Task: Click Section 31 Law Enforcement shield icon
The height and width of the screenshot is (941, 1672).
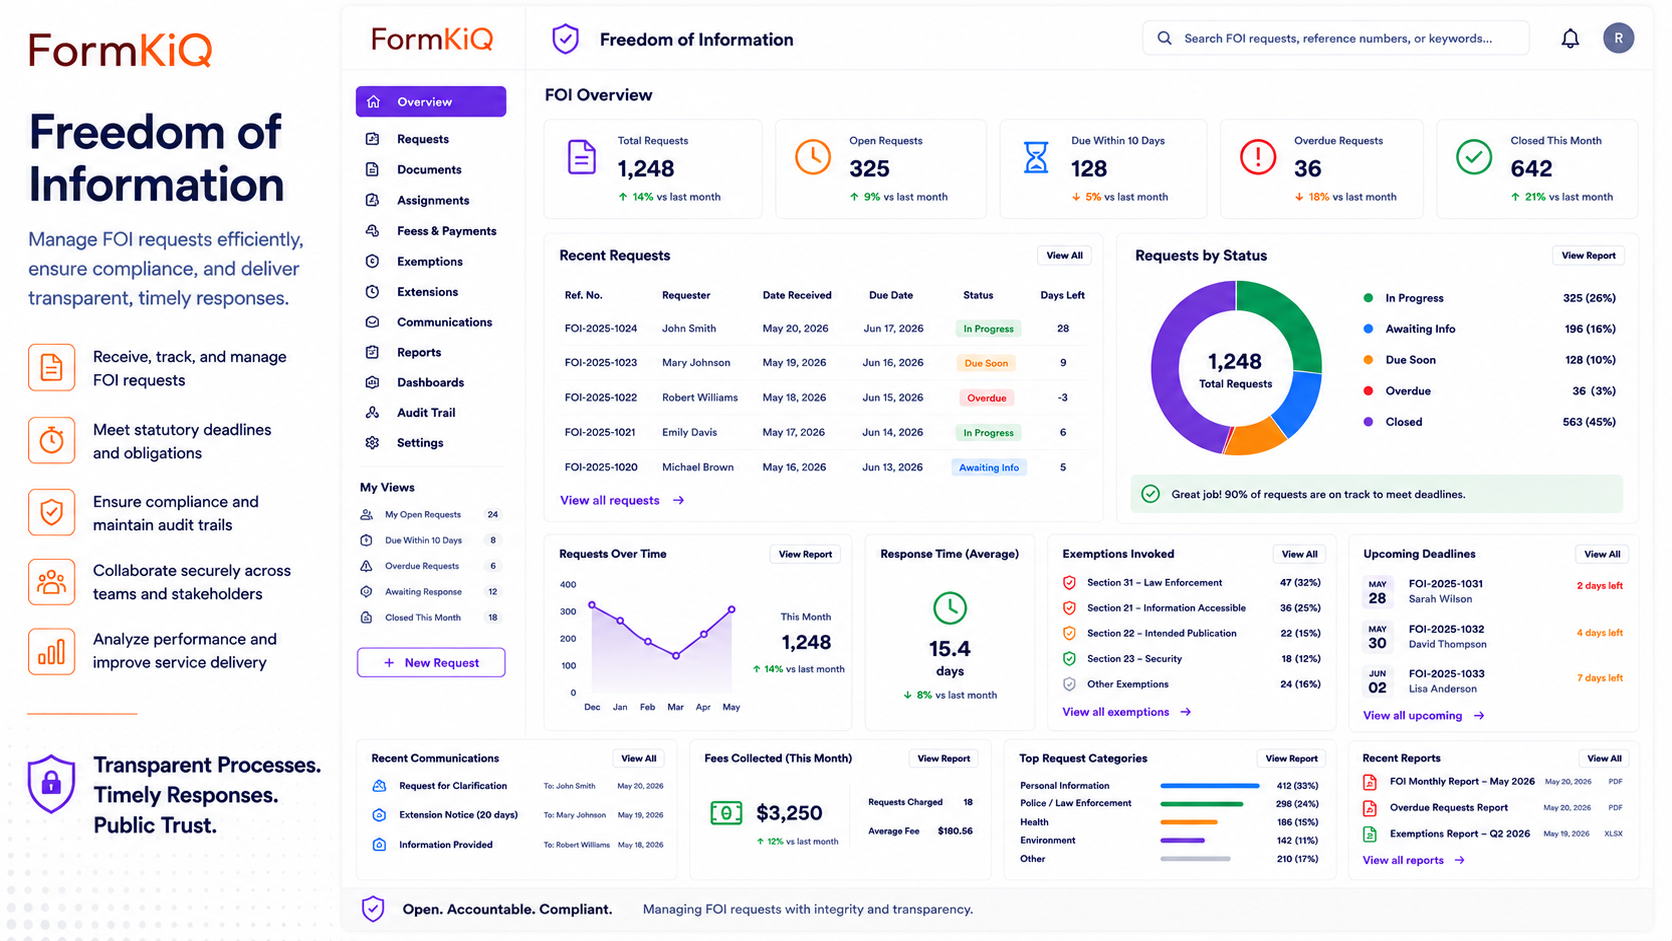Action: (x=1069, y=583)
